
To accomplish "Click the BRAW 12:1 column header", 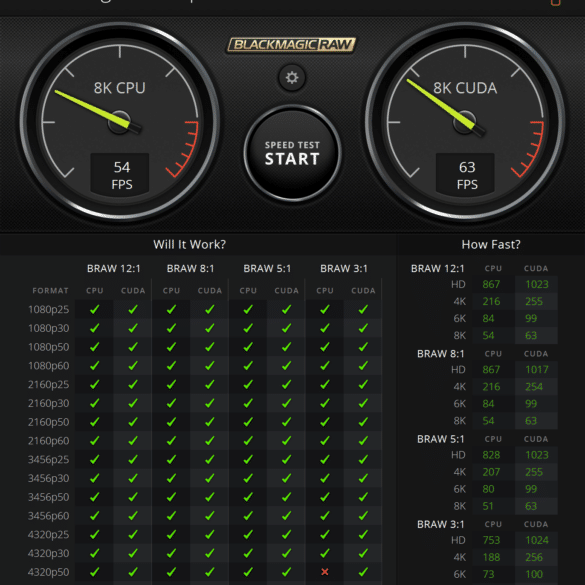I will pos(113,269).
